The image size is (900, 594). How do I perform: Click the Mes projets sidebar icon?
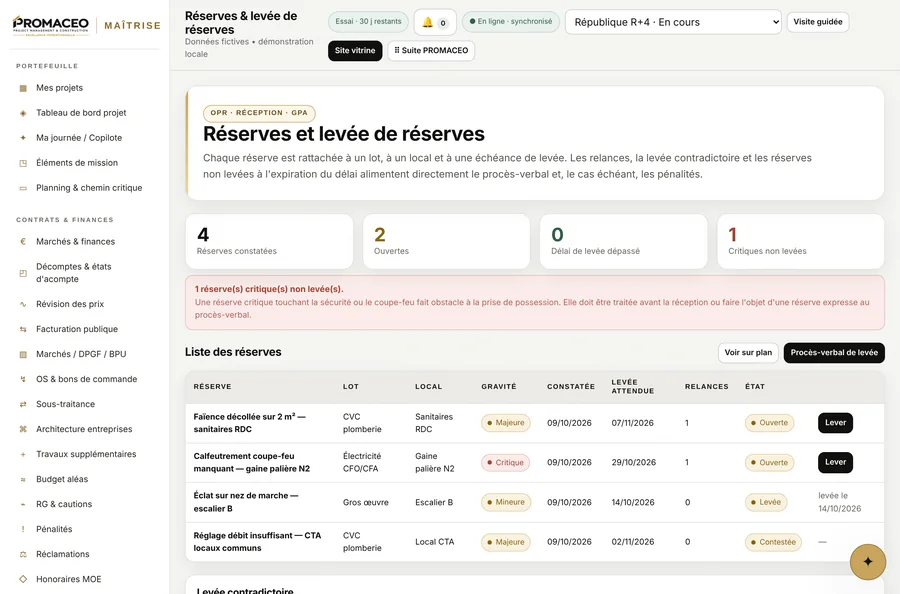[x=23, y=88]
